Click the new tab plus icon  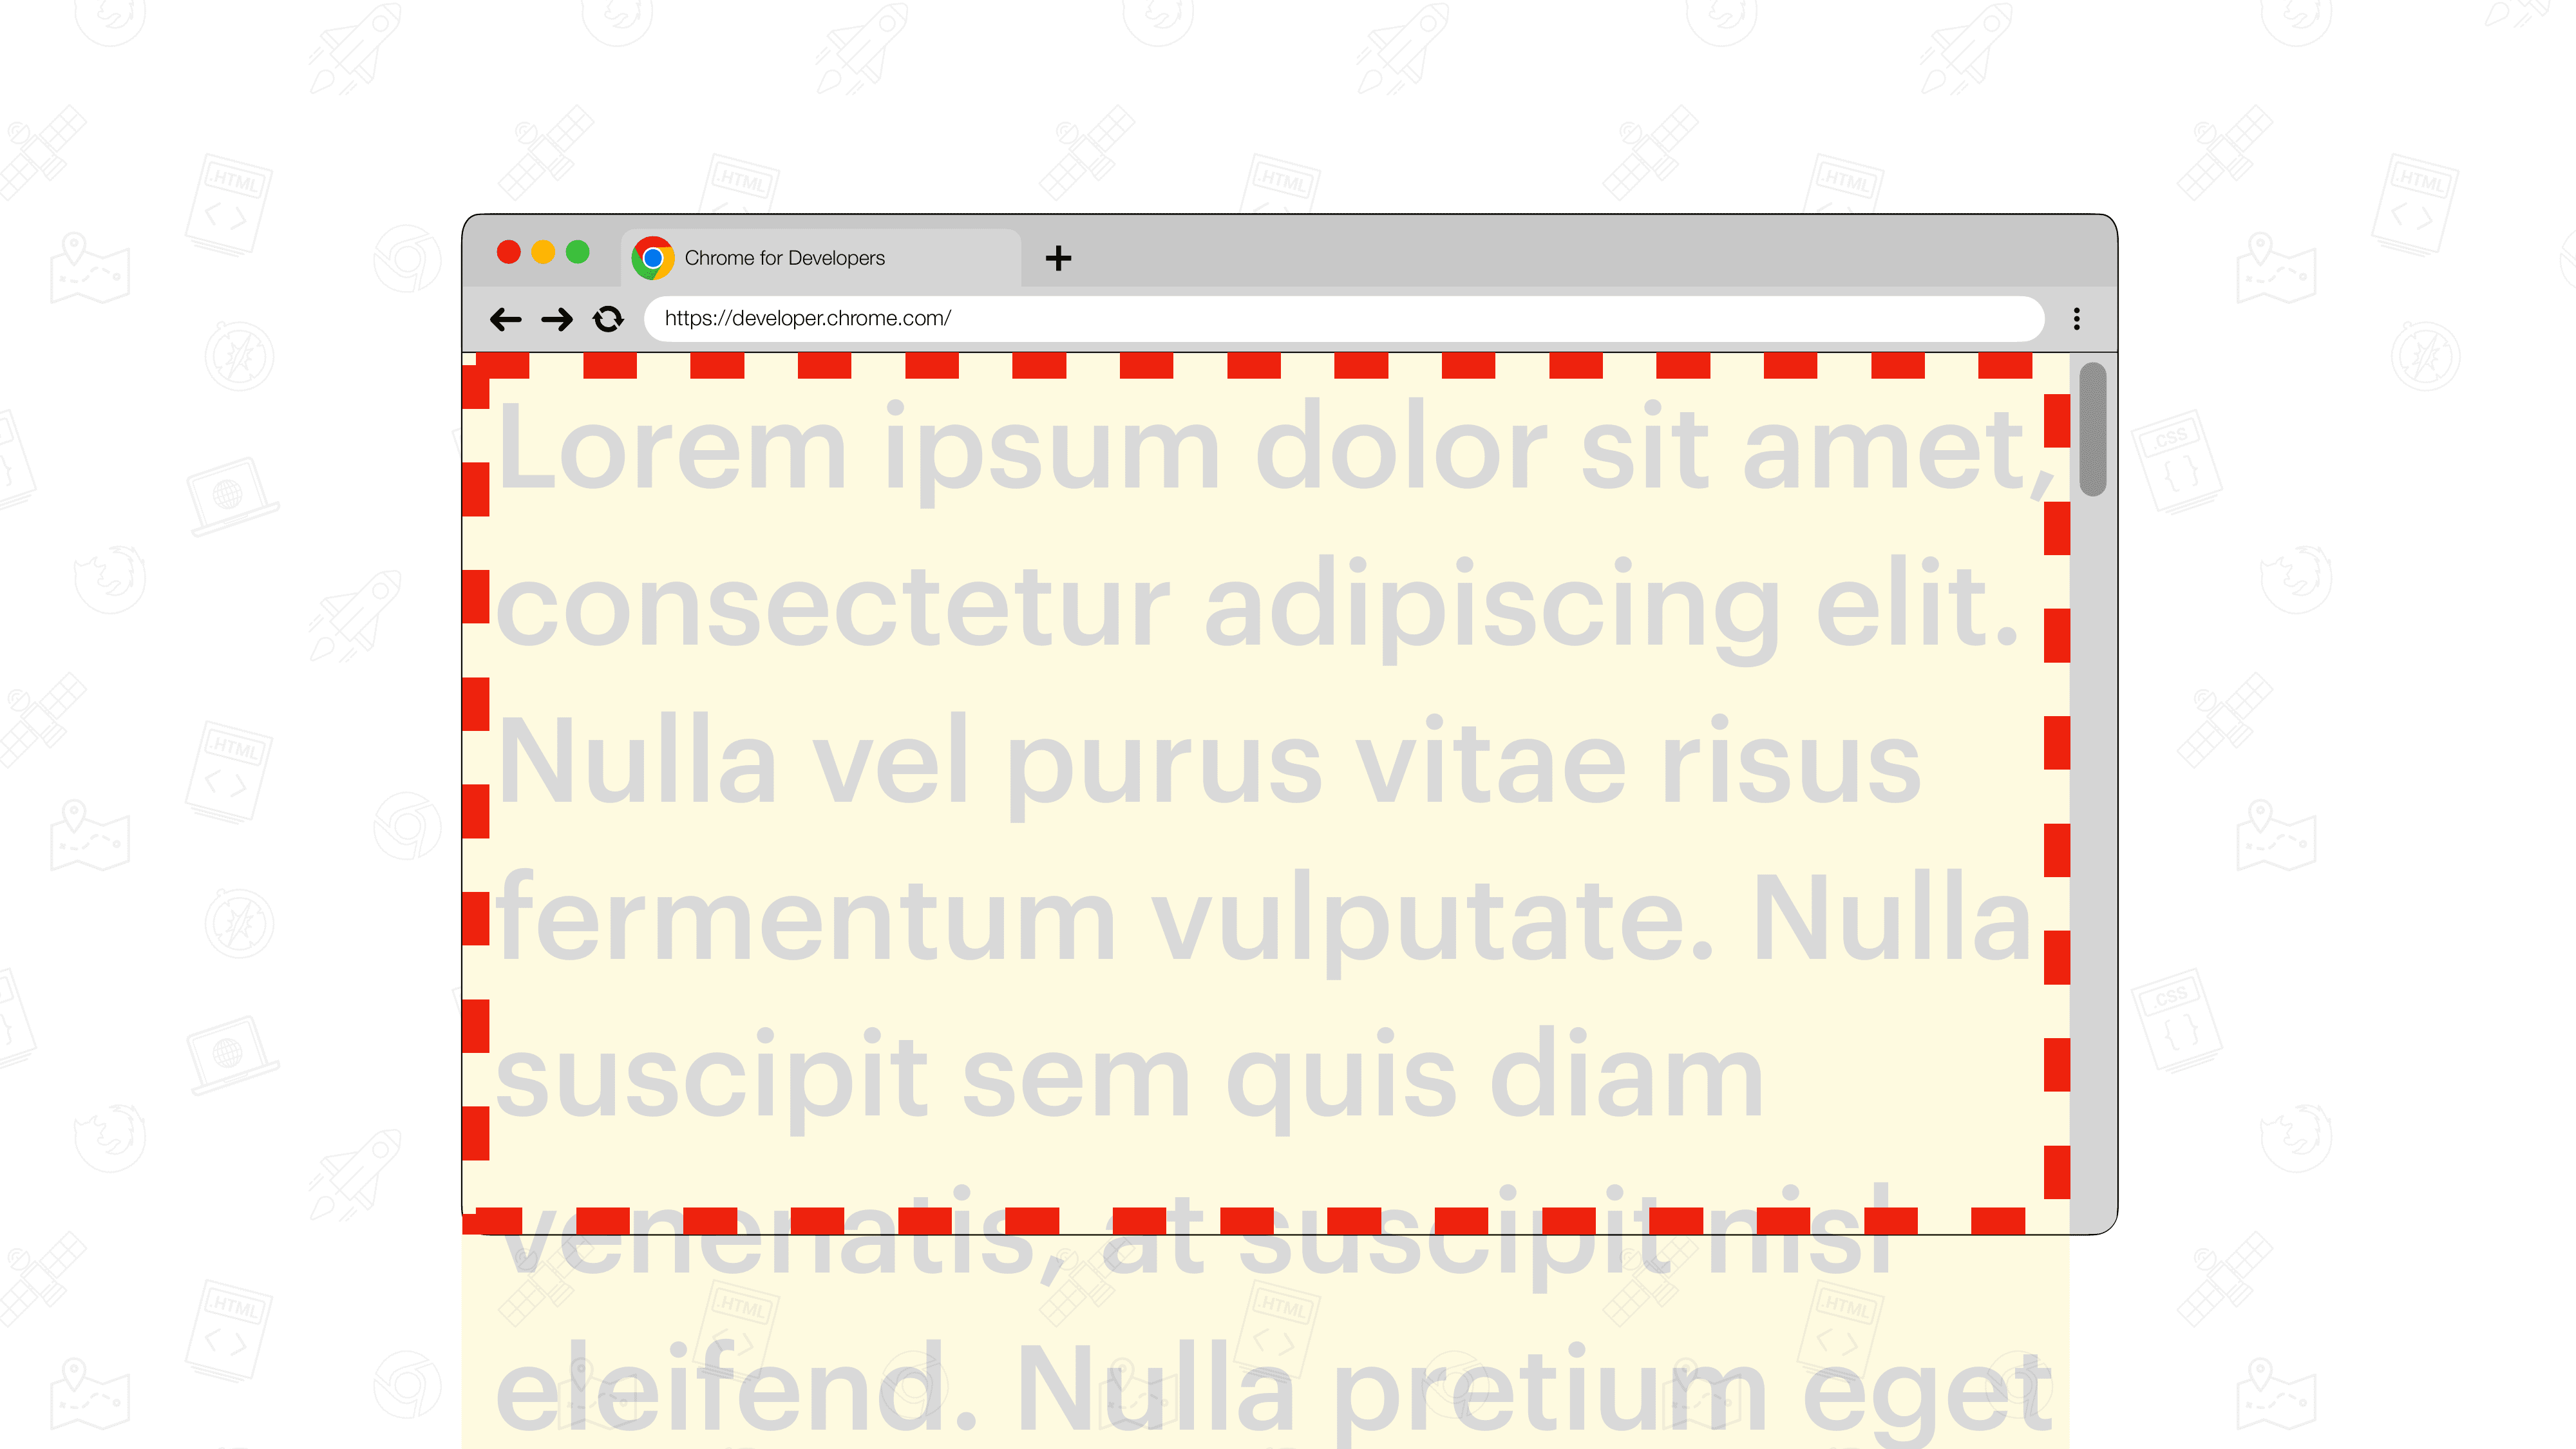coord(1058,258)
